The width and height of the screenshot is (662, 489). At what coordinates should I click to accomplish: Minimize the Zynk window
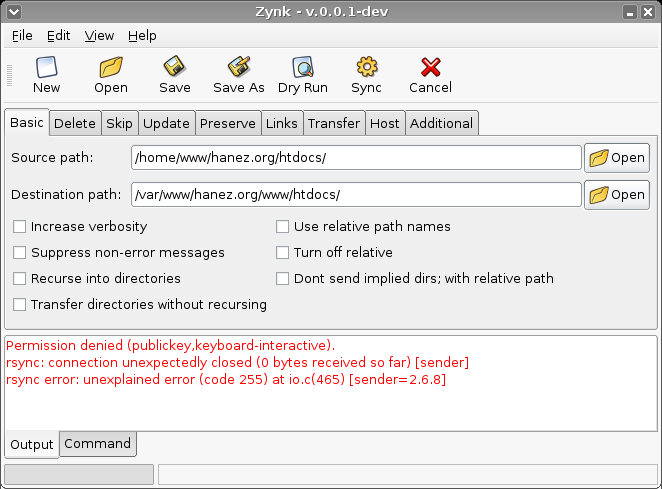pos(630,12)
